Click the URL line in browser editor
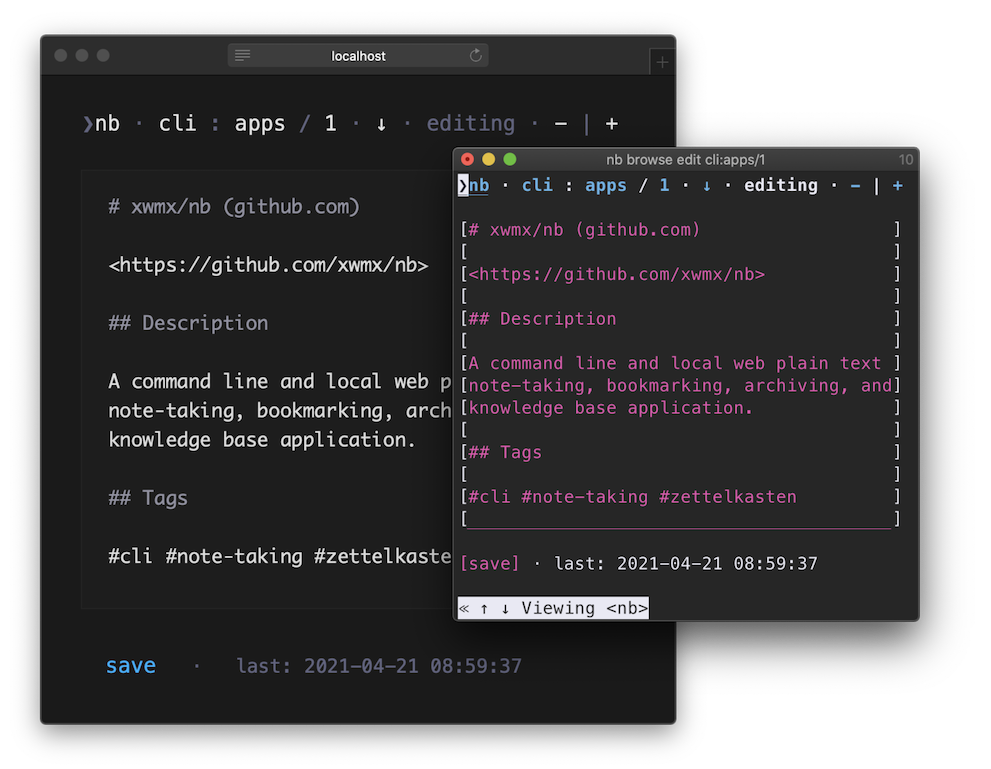Image resolution: width=991 pixels, height=769 pixels. click(x=269, y=265)
